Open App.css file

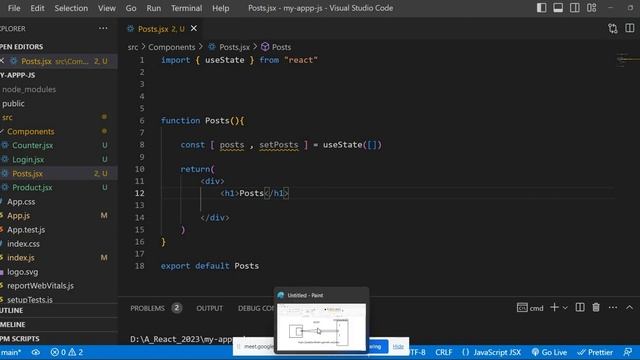pyautogui.click(x=59, y=202)
